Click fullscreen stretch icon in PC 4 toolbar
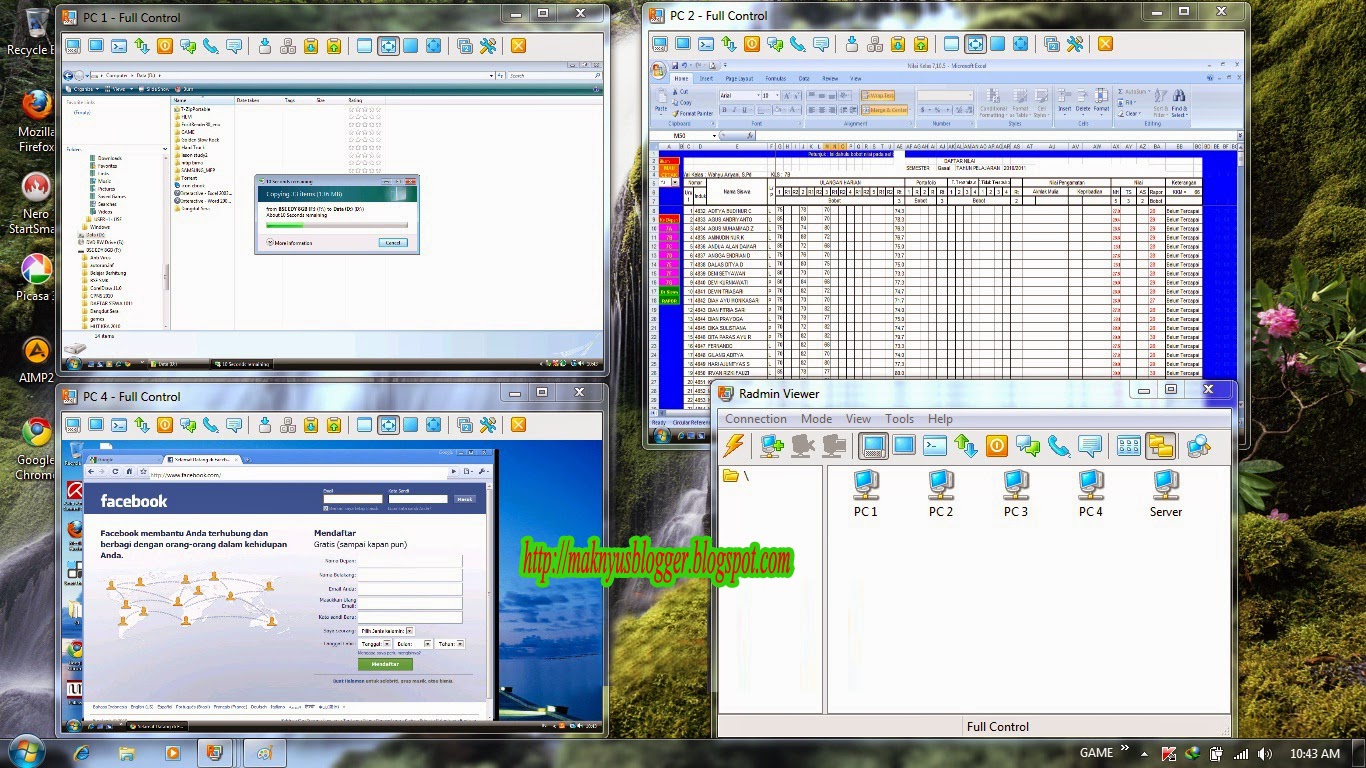 tap(433, 425)
